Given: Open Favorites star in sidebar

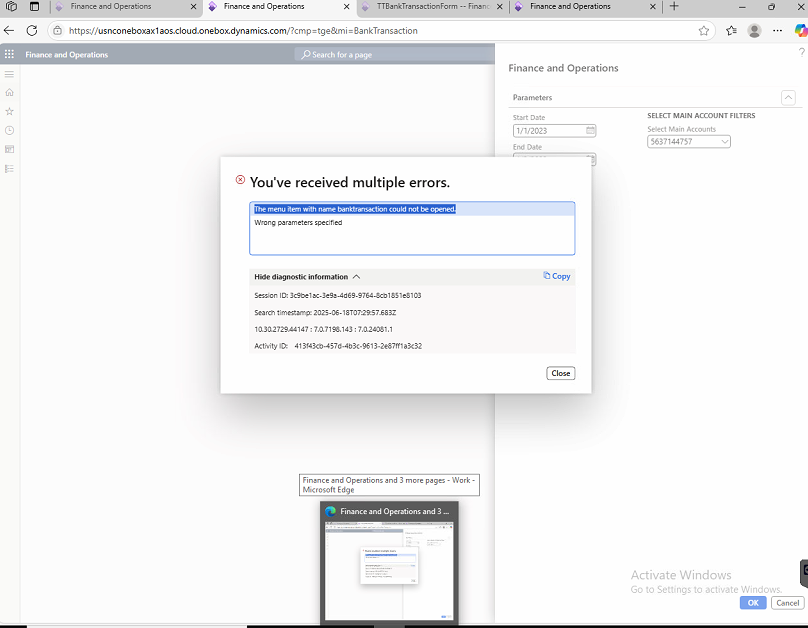Looking at the screenshot, I should coord(9,111).
